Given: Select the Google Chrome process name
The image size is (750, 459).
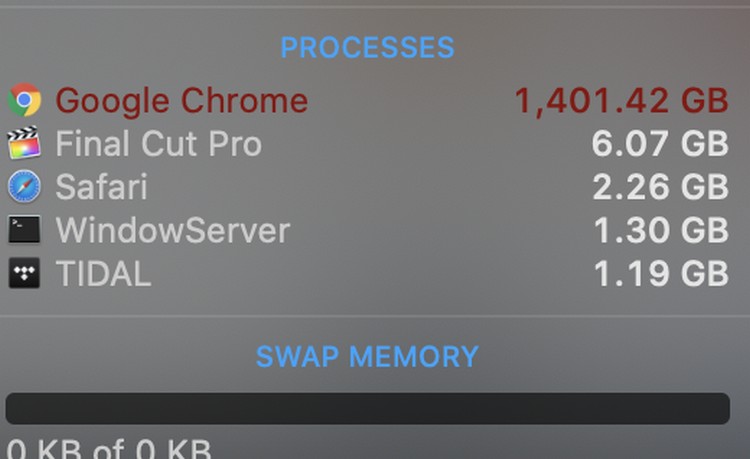Looking at the screenshot, I should tap(181, 100).
